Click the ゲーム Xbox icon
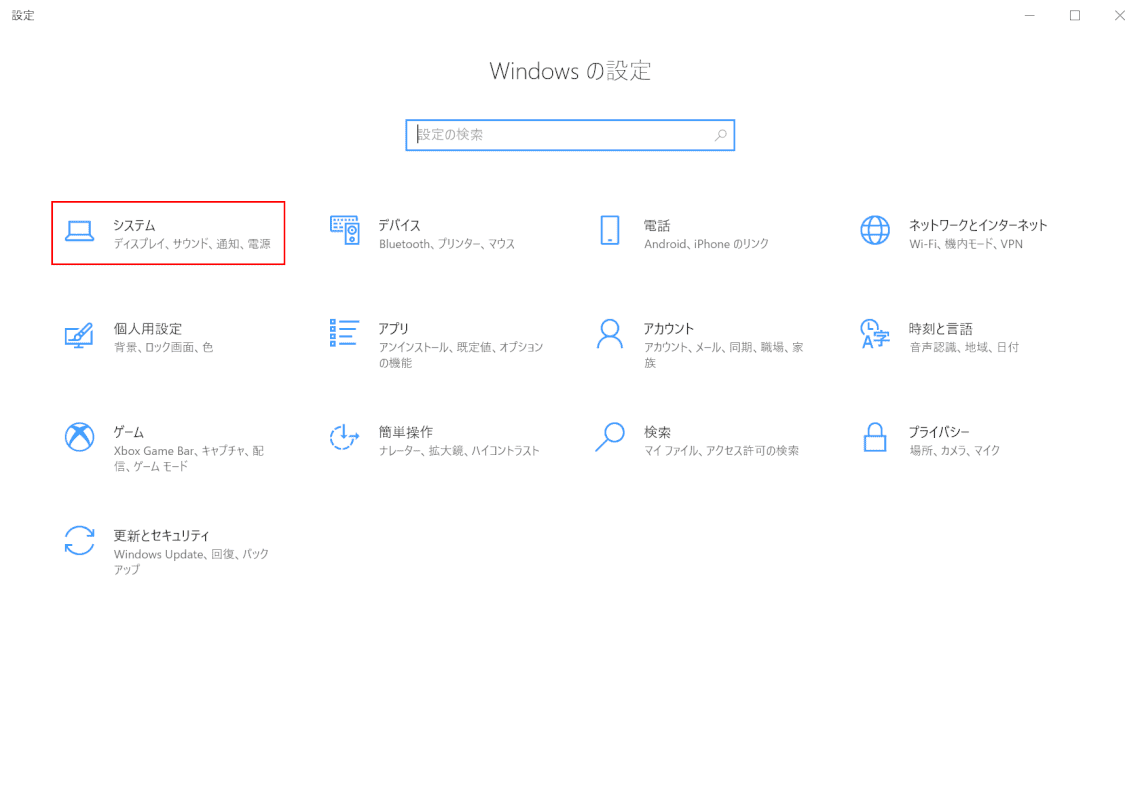 (x=79, y=437)
